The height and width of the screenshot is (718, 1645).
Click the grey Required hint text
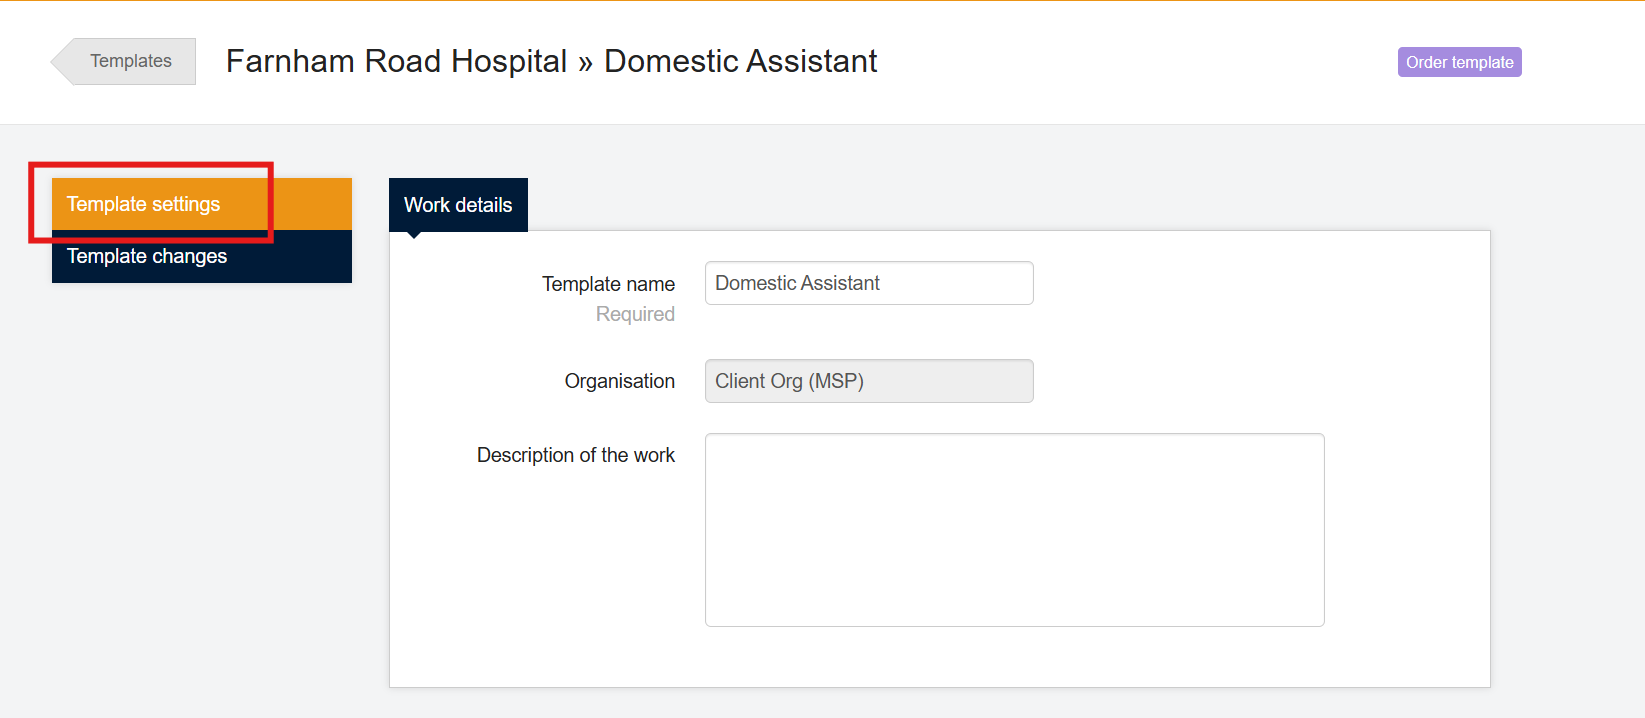tap(635, 314)
